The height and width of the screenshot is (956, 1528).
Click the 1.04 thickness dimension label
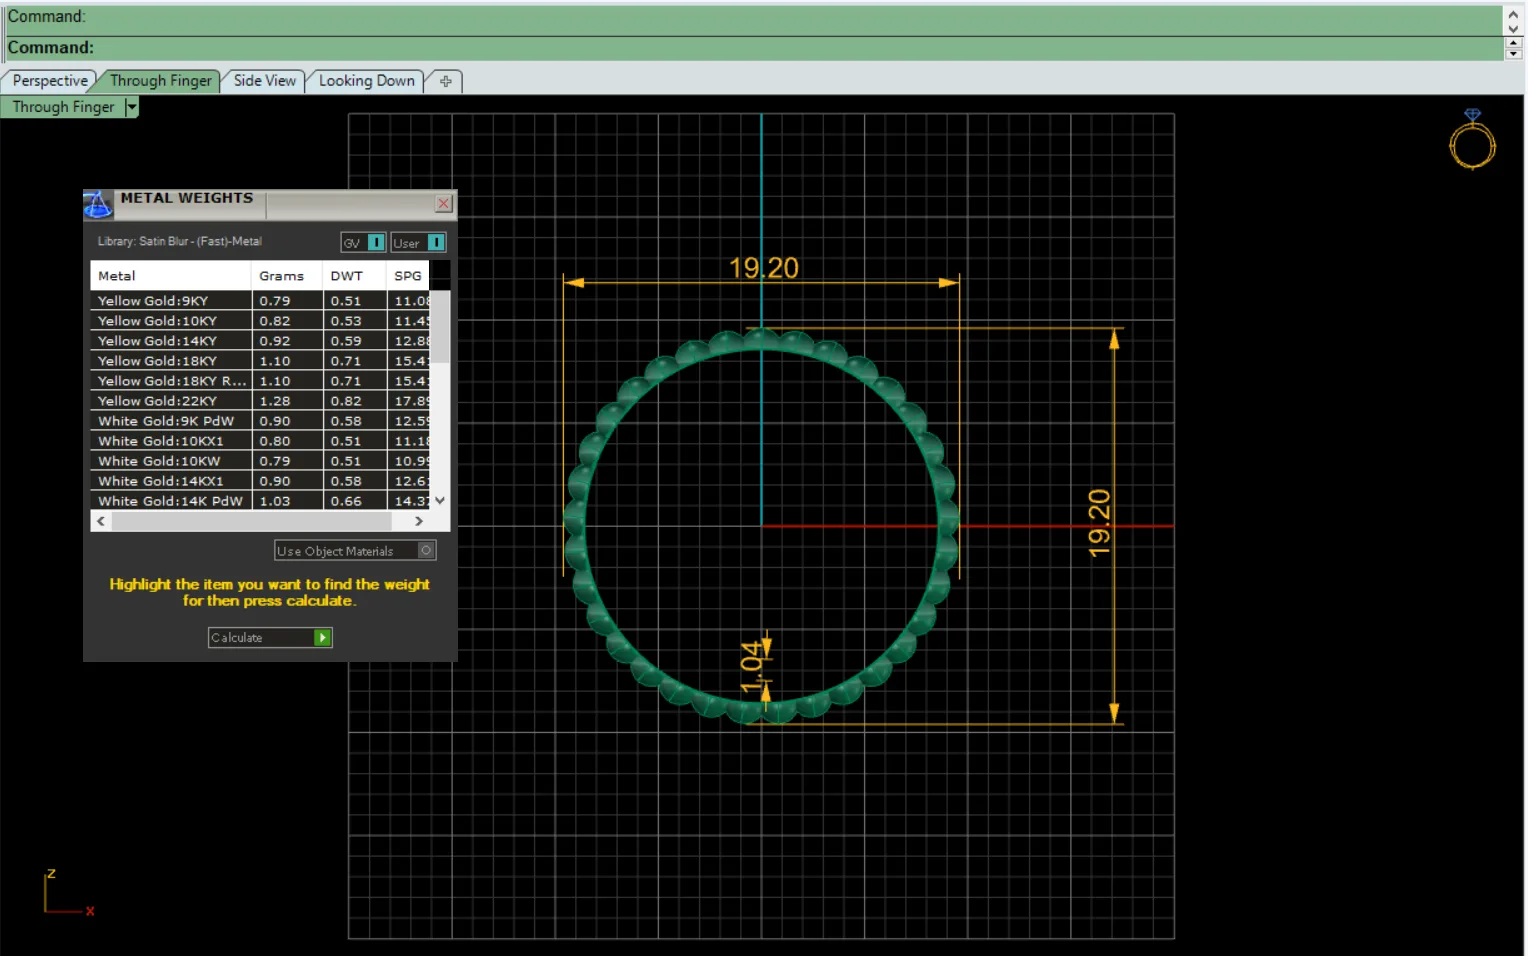pyautogui.click(x=751, y=667)
